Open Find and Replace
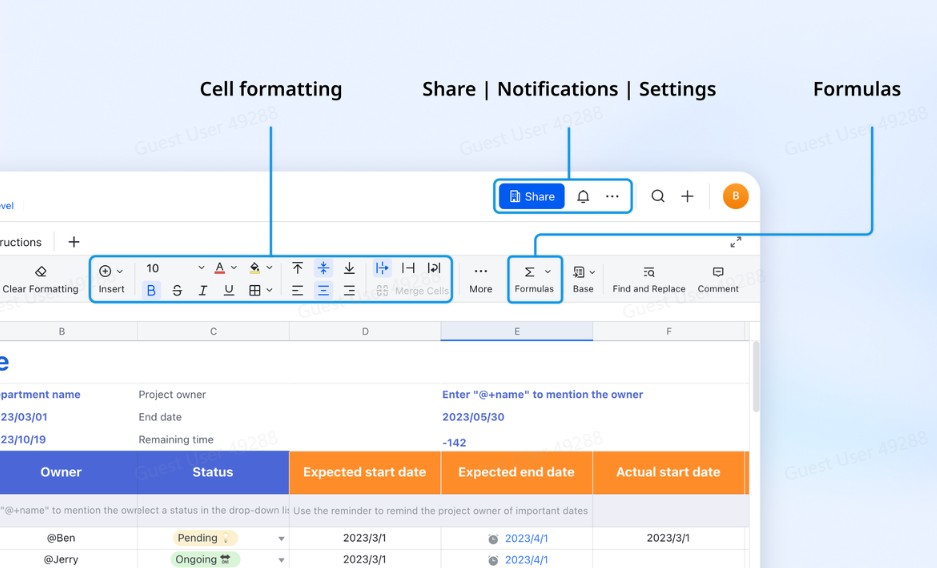Viewport: 937px width, 568px height. (649, 278)
